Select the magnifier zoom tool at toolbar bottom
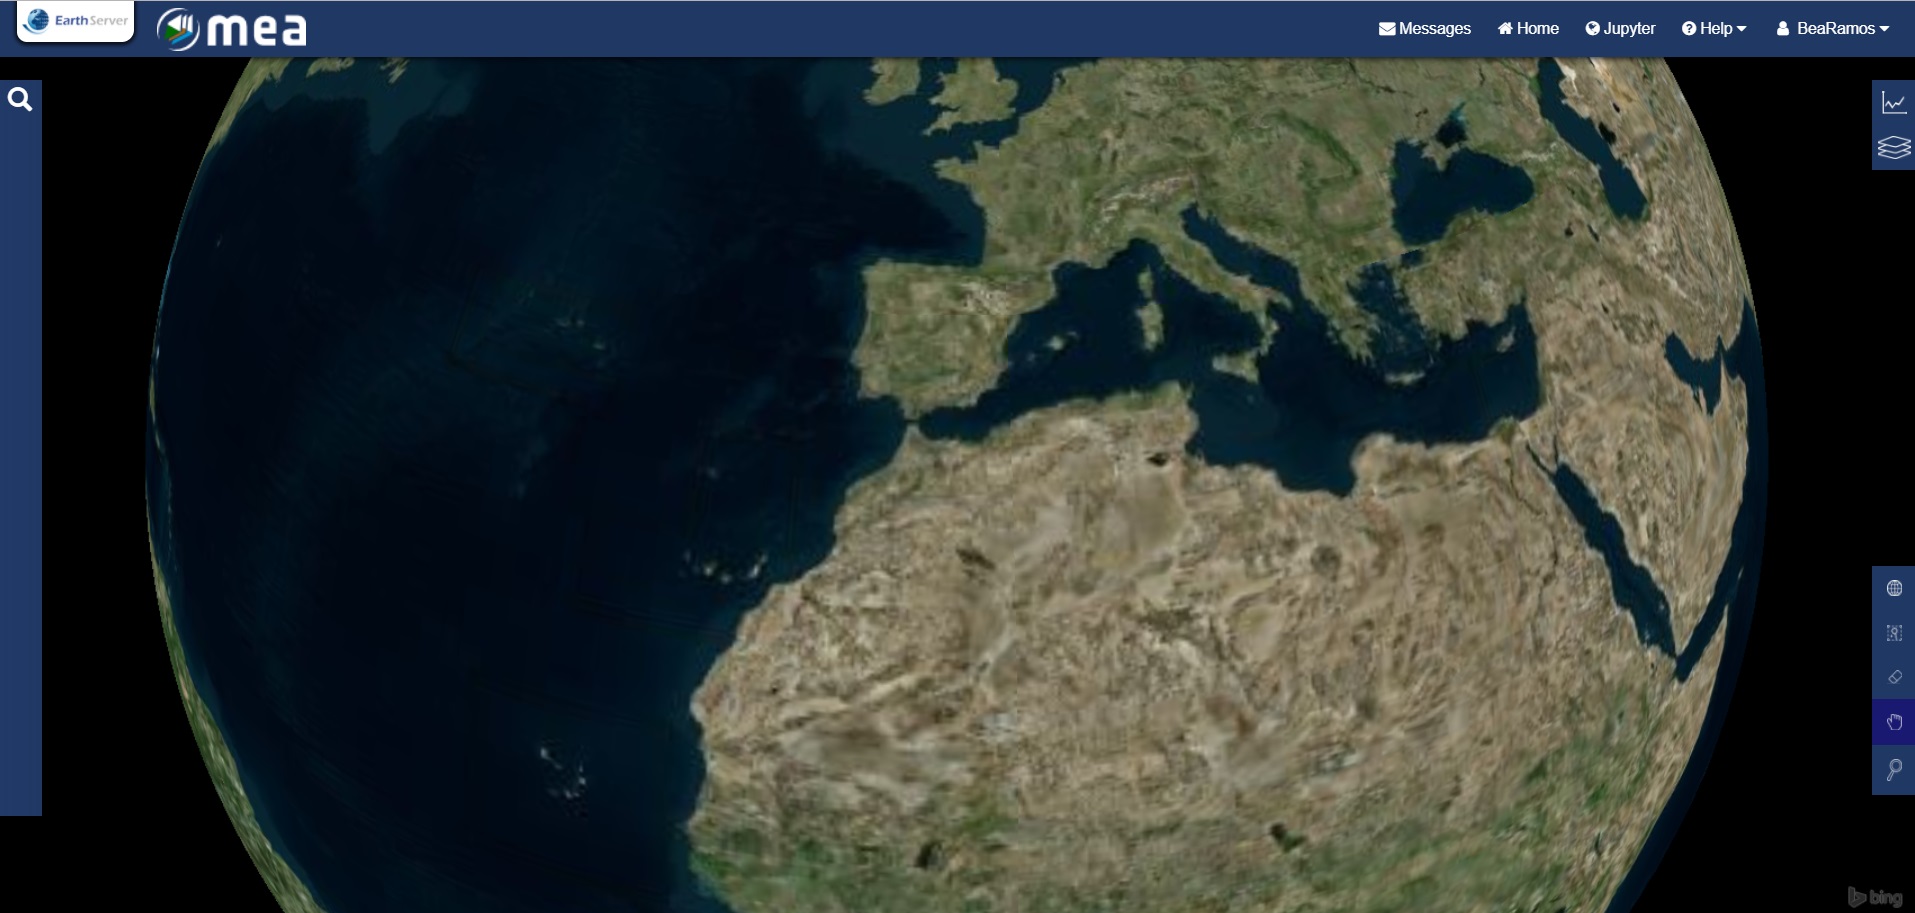 pyautogui.click(x=1894, y=769)
